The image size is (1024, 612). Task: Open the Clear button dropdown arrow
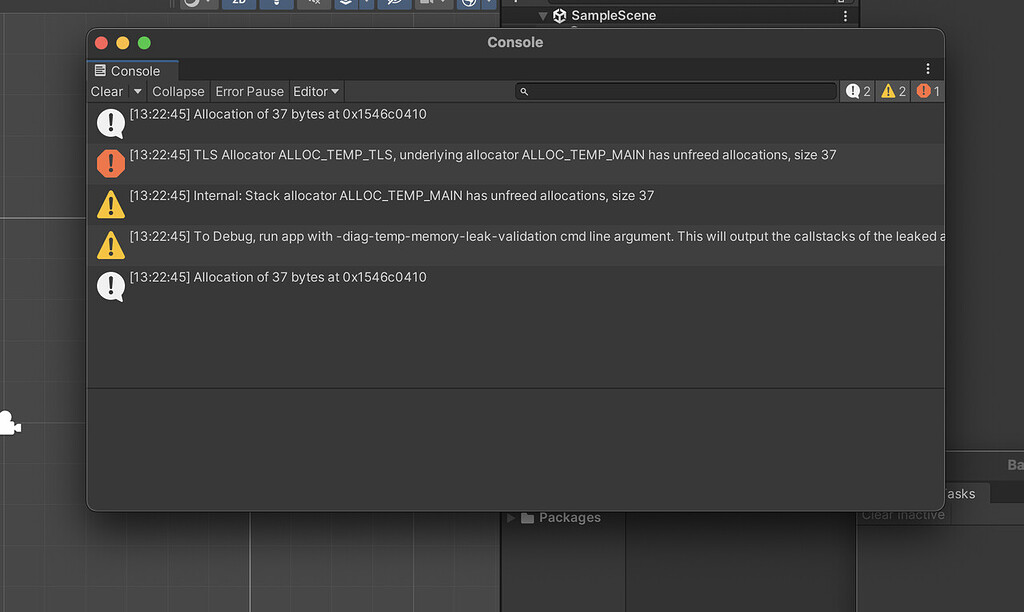(136, 91)
